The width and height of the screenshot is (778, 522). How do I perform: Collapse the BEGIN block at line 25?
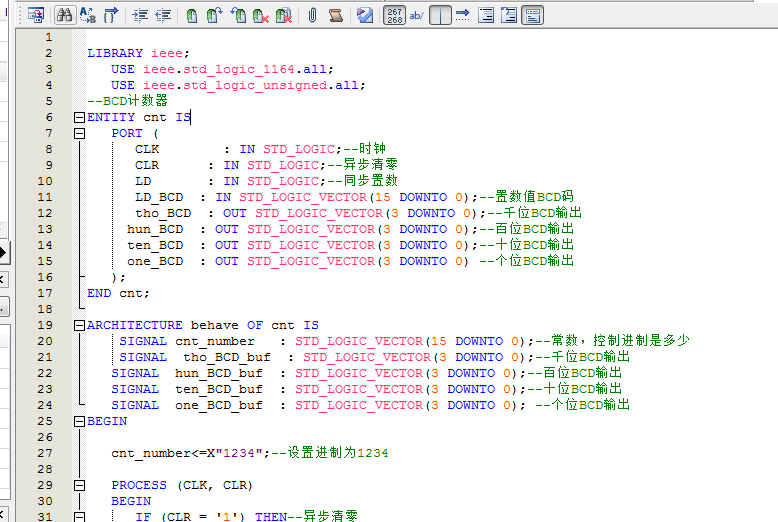pyautogui.click(x=79, y=421)
